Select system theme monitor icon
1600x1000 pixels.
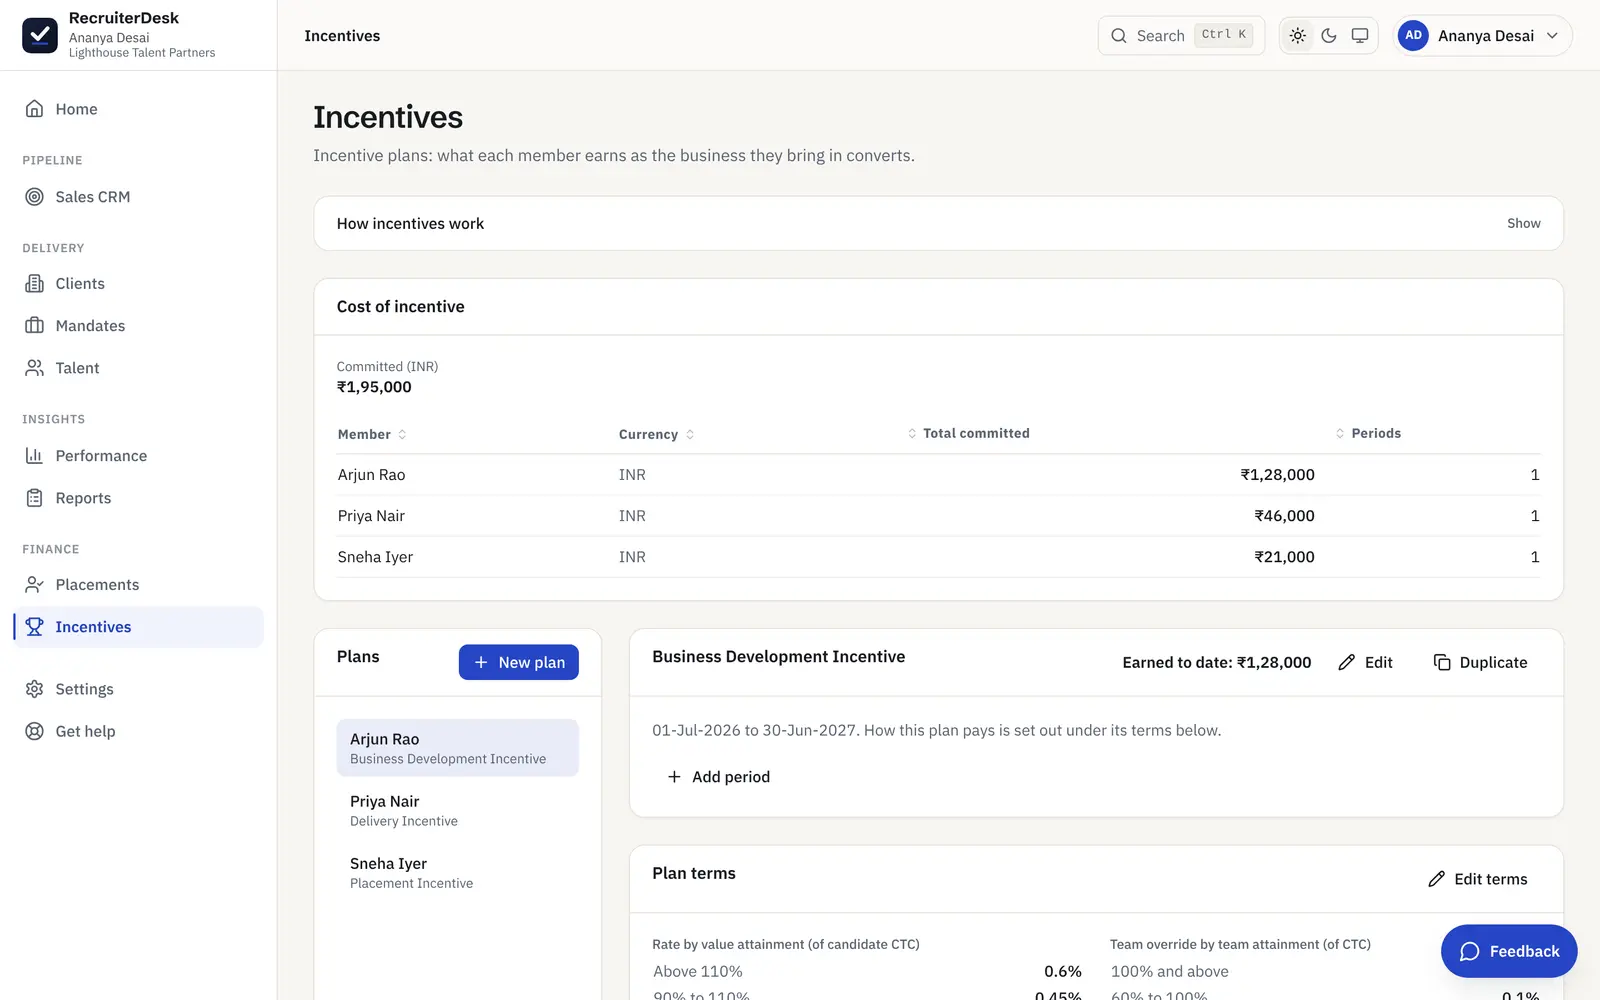click(1360, 35)
